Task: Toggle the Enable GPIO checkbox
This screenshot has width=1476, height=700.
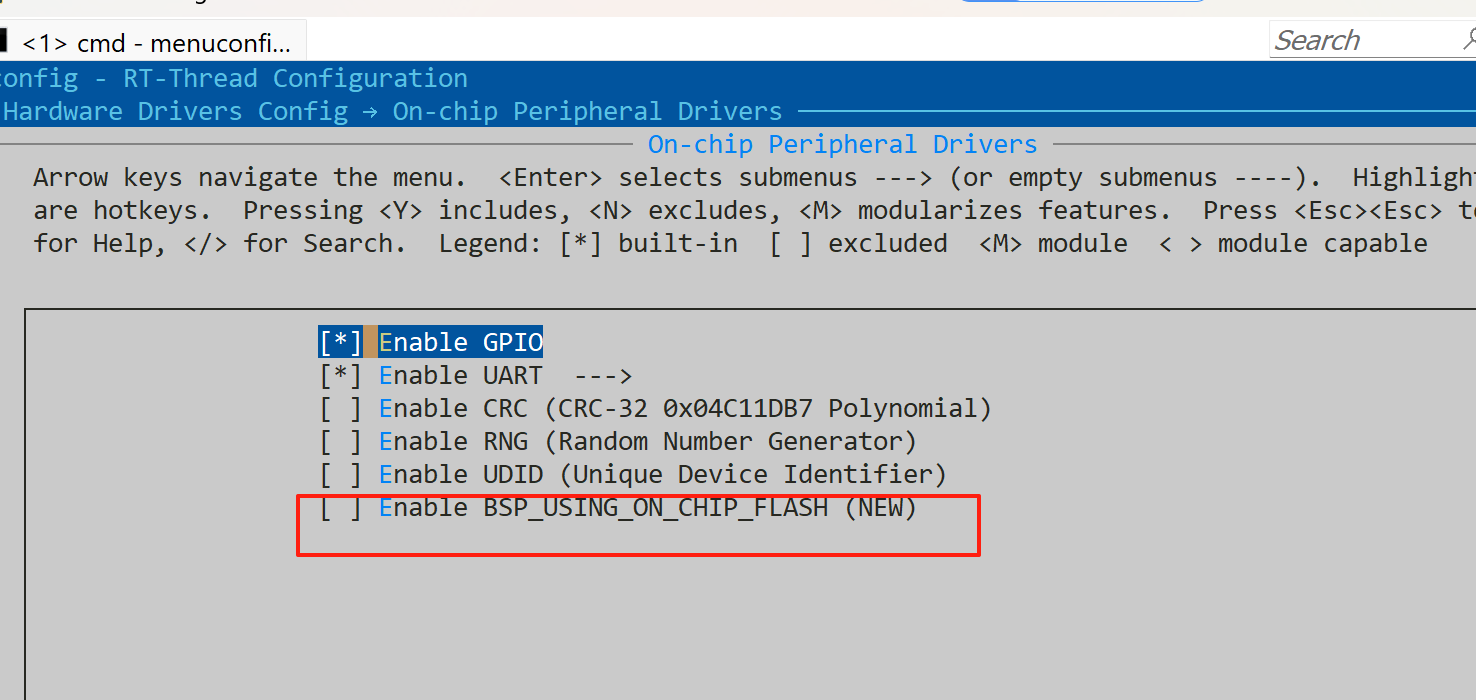Action: point(341,342)
